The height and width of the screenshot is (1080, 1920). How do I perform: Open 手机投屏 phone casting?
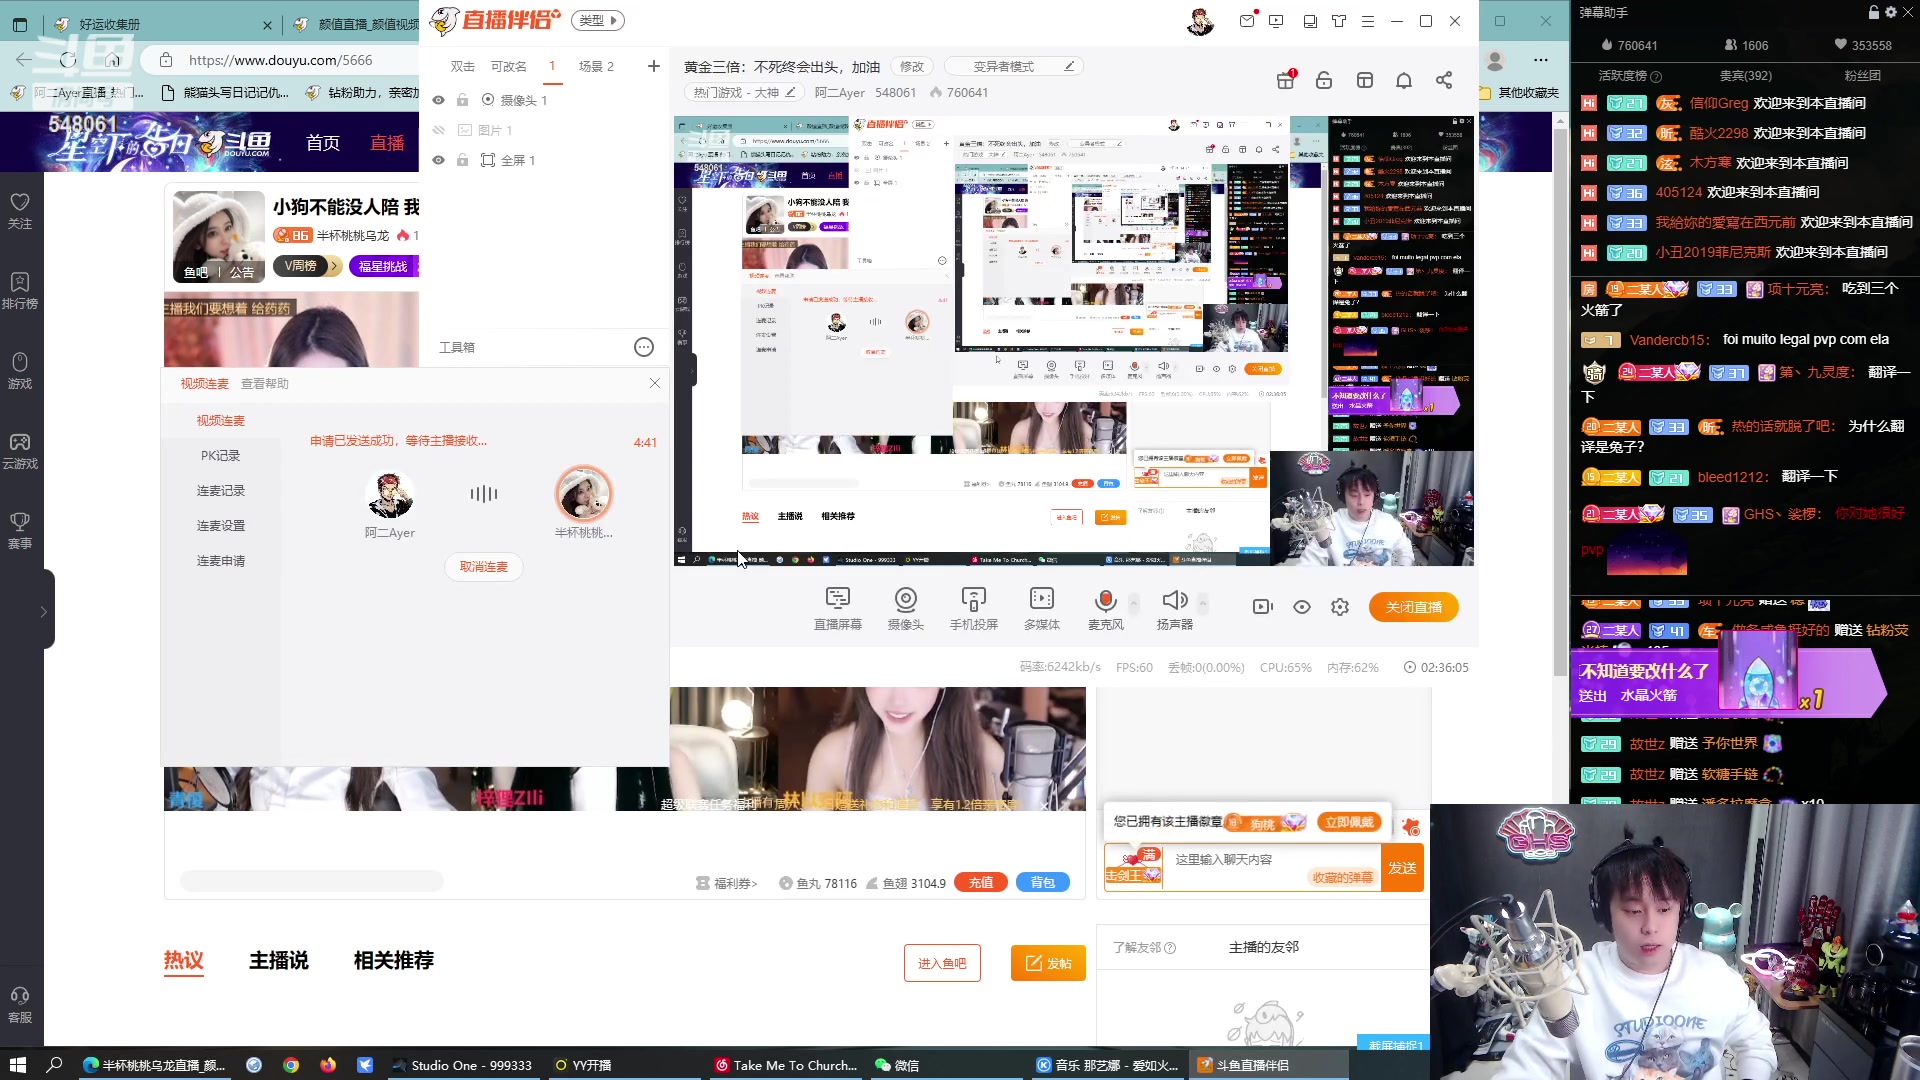(x=973, y=608)
